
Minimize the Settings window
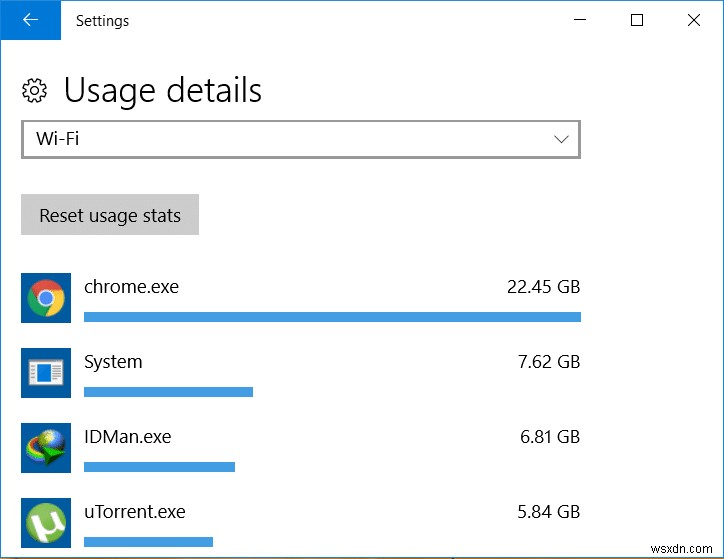pos(580,20)
